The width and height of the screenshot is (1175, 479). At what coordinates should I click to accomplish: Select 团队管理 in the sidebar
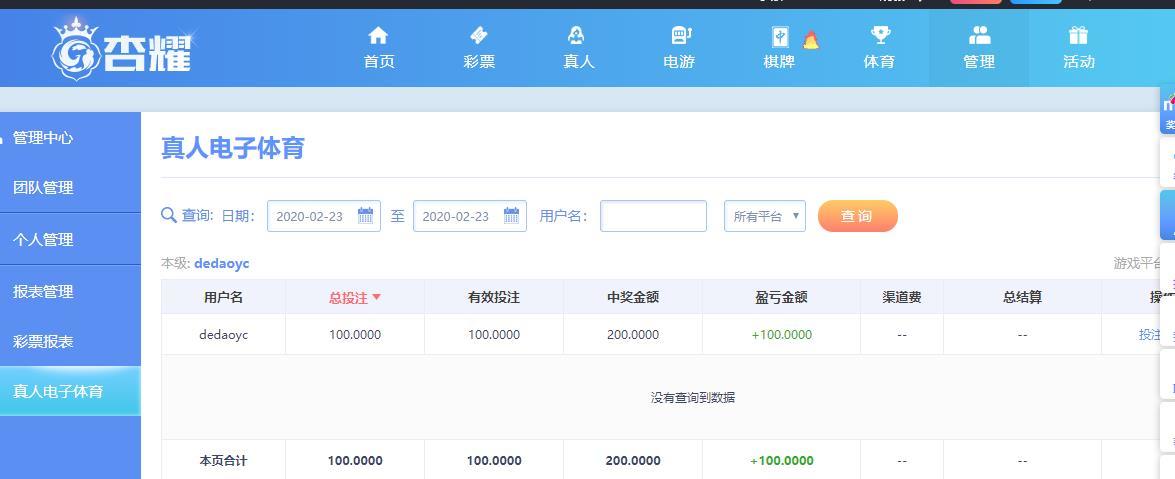point(43,187)
